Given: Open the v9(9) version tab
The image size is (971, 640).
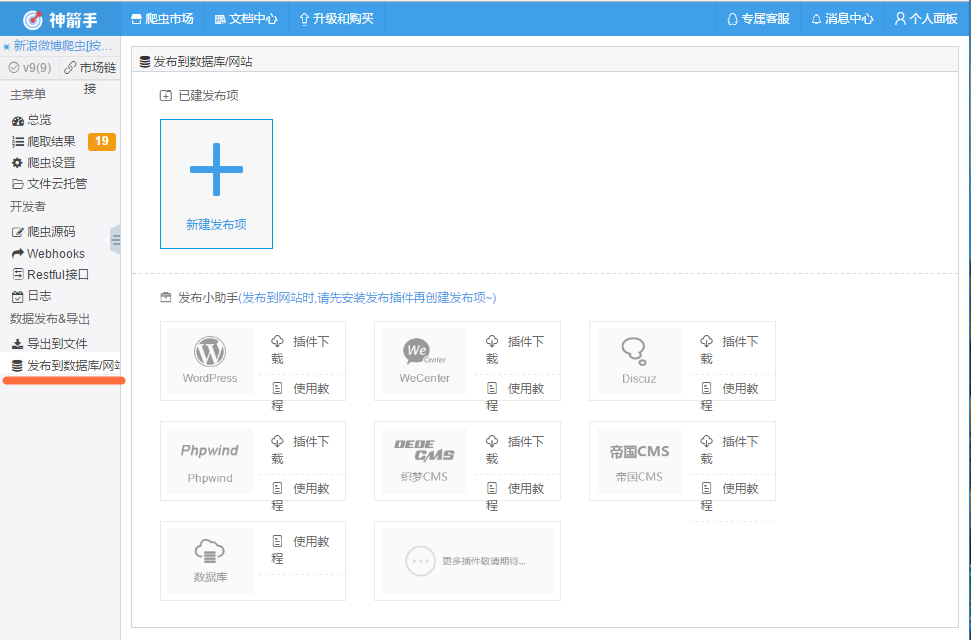Looking at the screenshot, I should (x=30, y=67).
